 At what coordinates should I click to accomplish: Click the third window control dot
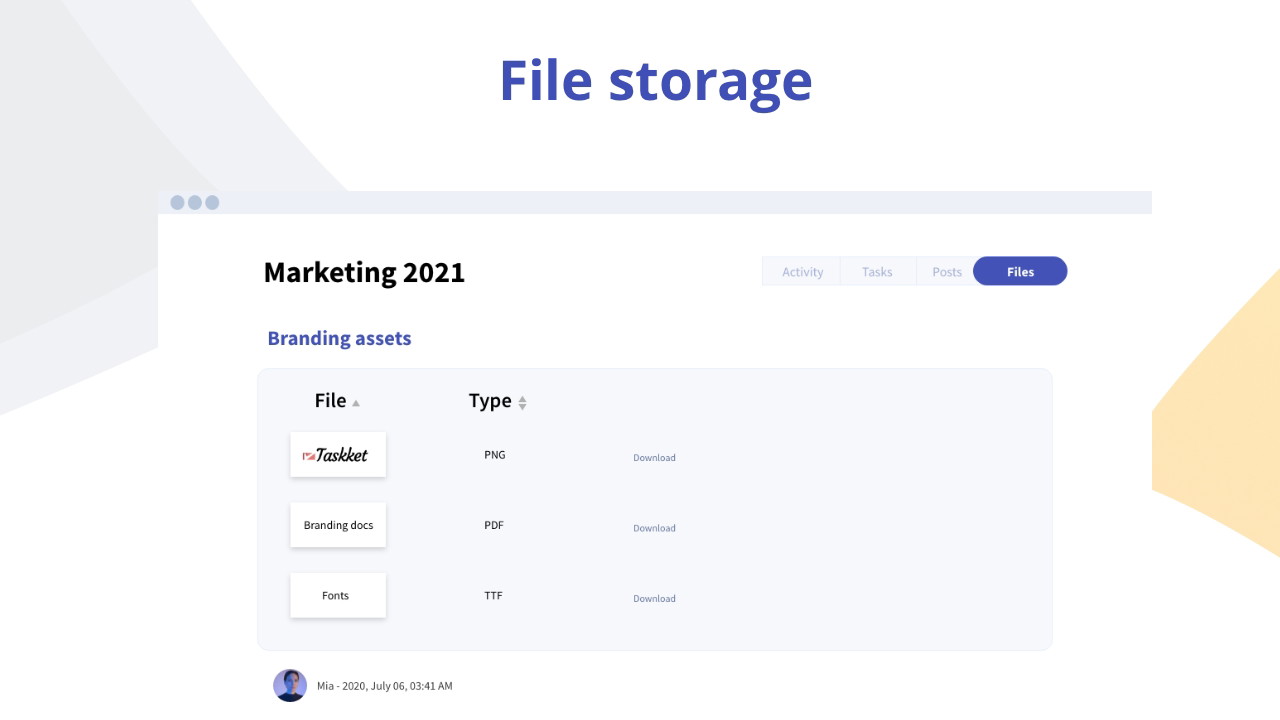click(x=212, y=203)
